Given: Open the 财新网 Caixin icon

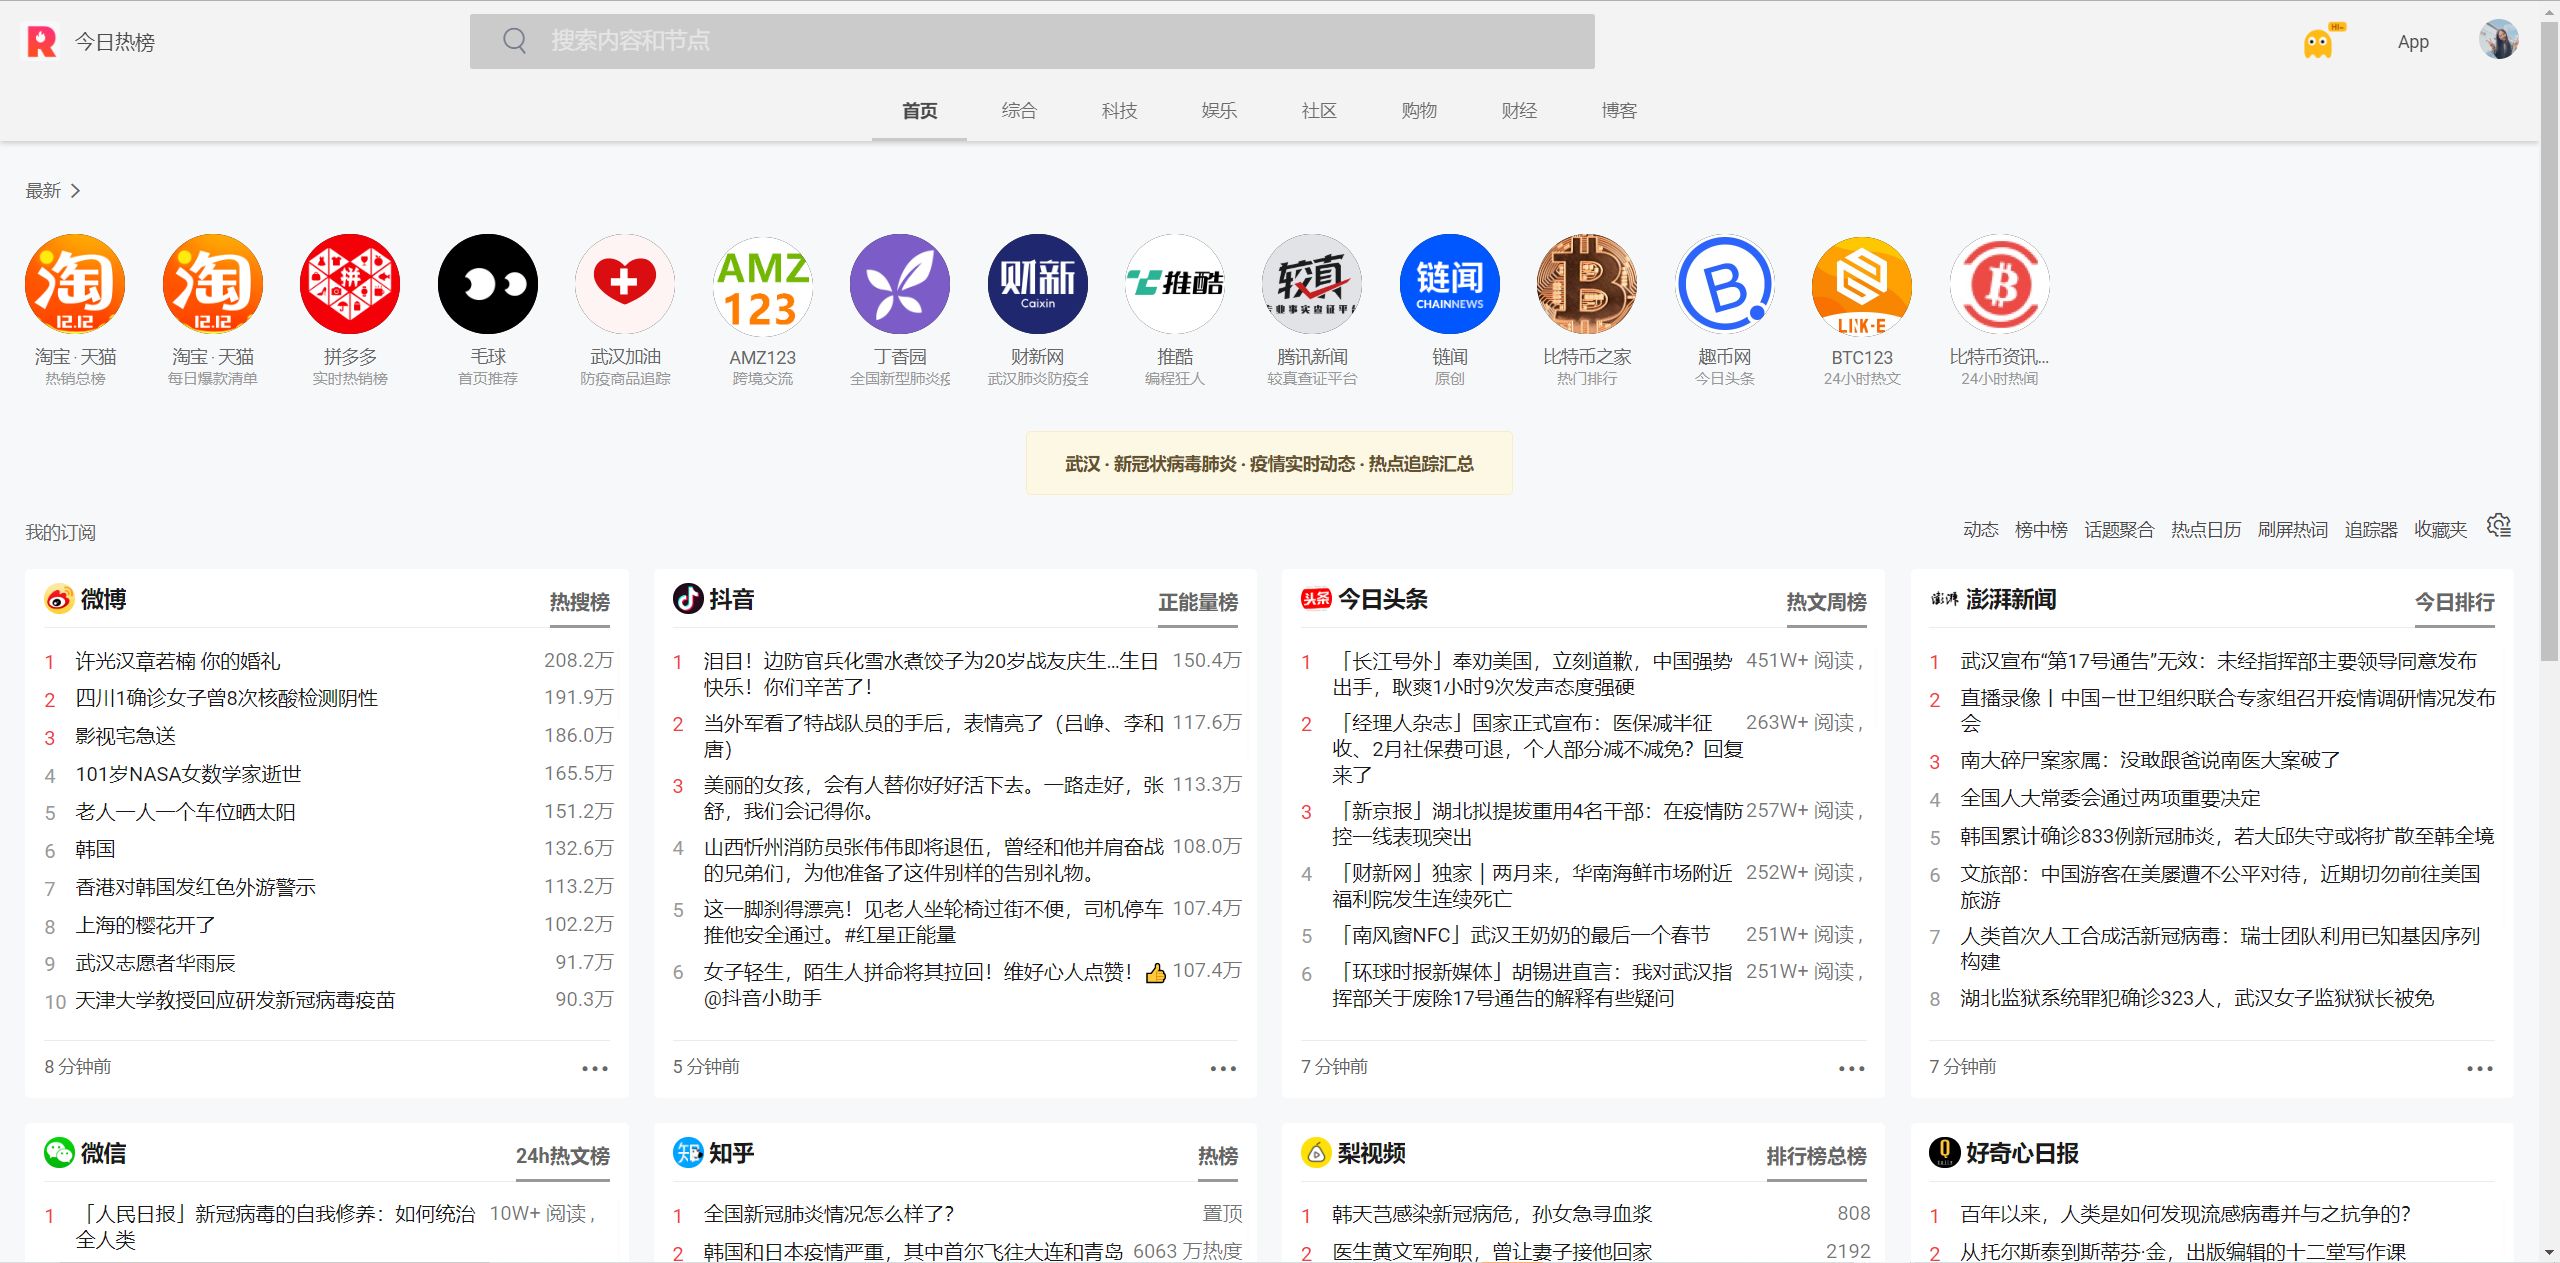Looking at the screenshot, I should point(1038,284).
